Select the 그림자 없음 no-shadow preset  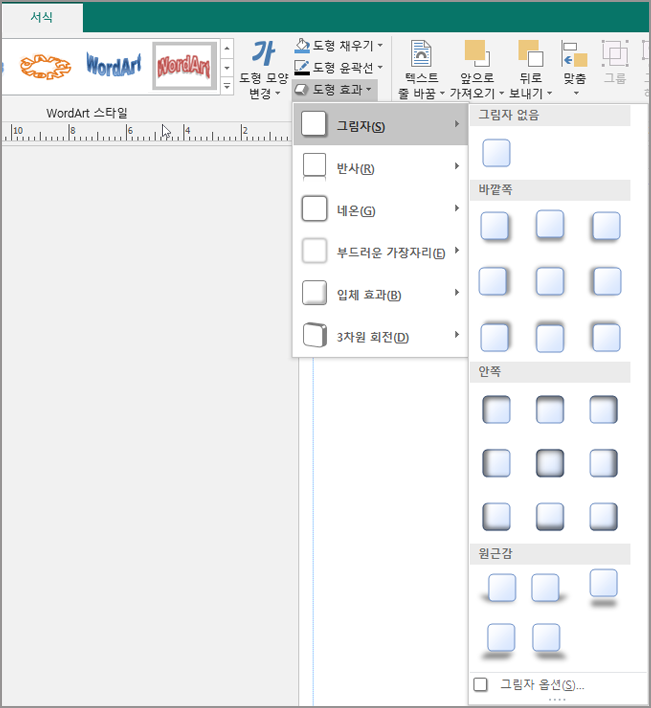click(x=496, y=153)
